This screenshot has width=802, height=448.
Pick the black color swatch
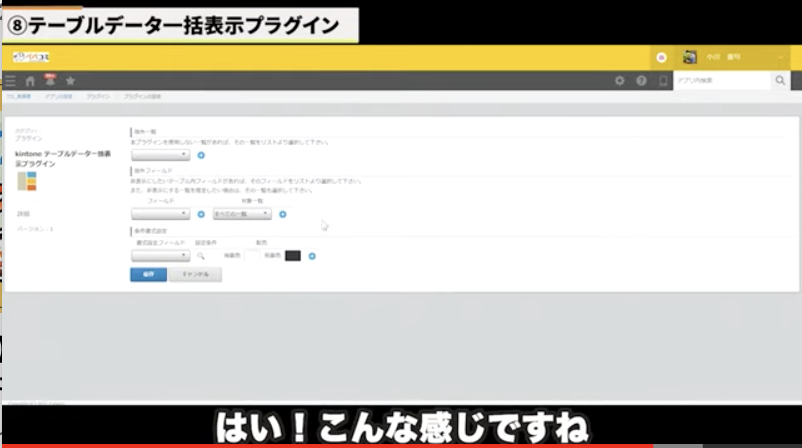pyautogui.click(x=292, y=256)
